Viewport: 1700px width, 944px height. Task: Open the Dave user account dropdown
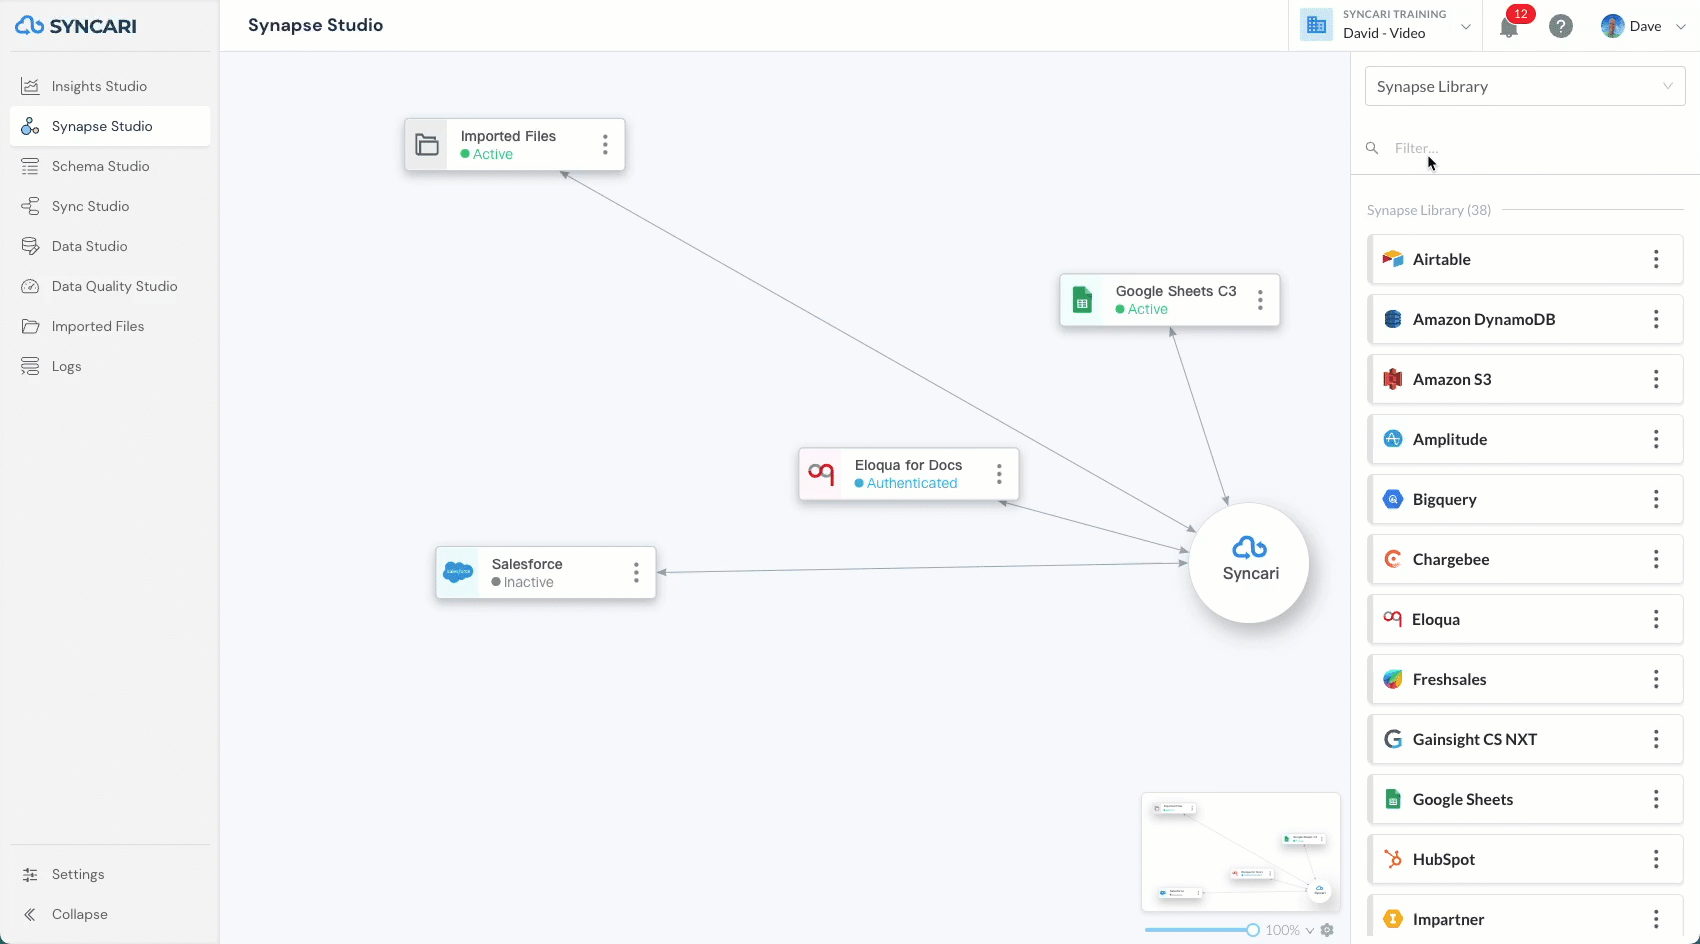1643,26
